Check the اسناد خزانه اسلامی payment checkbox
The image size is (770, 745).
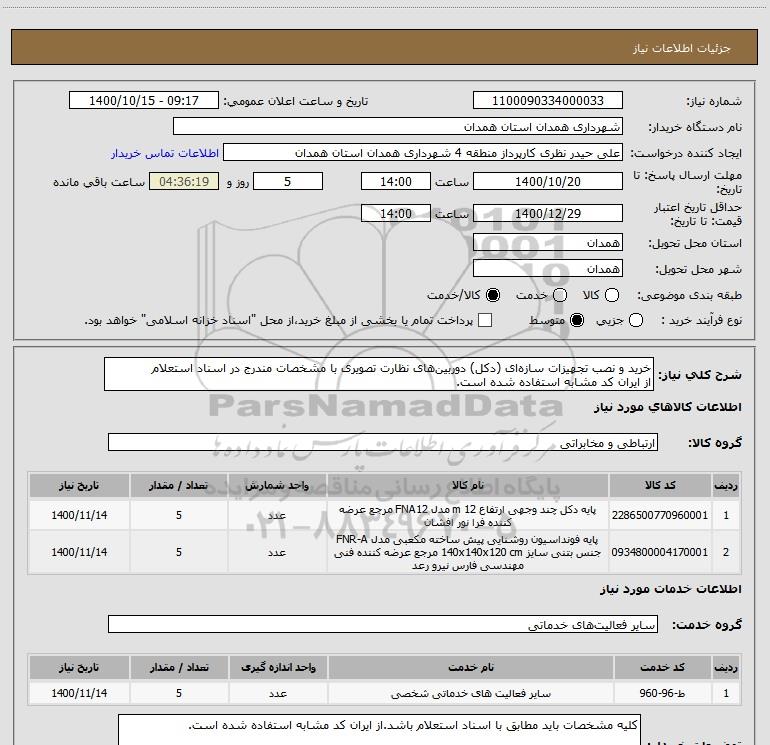pyautogui.click(x=485, y=320)
